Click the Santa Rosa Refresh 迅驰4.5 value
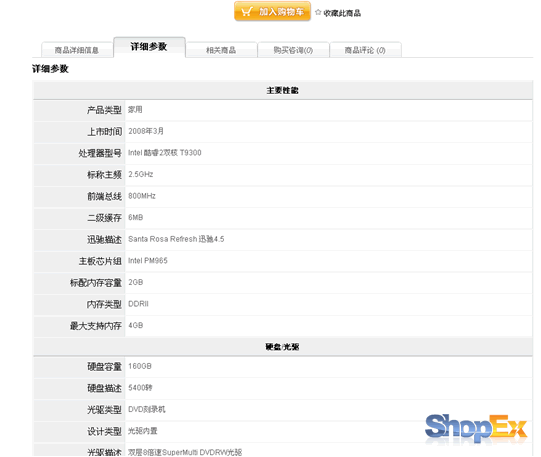This screenshot has width=541, height=457. (x=176, y=239)
